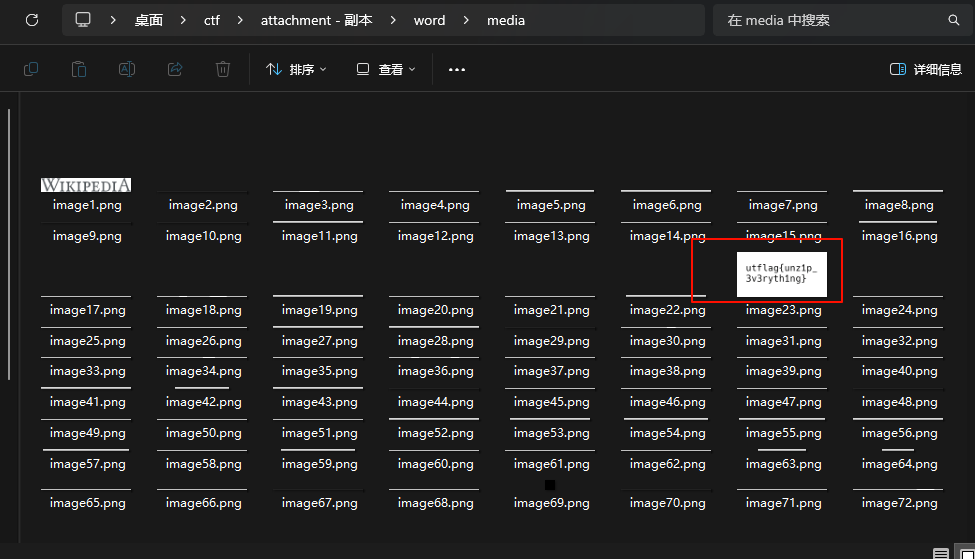Select file image45.png
Viewport: 975px width, 559px height.
pos(551,402)
